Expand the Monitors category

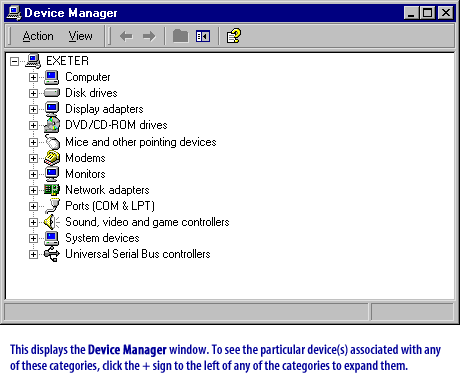(33, 174)
